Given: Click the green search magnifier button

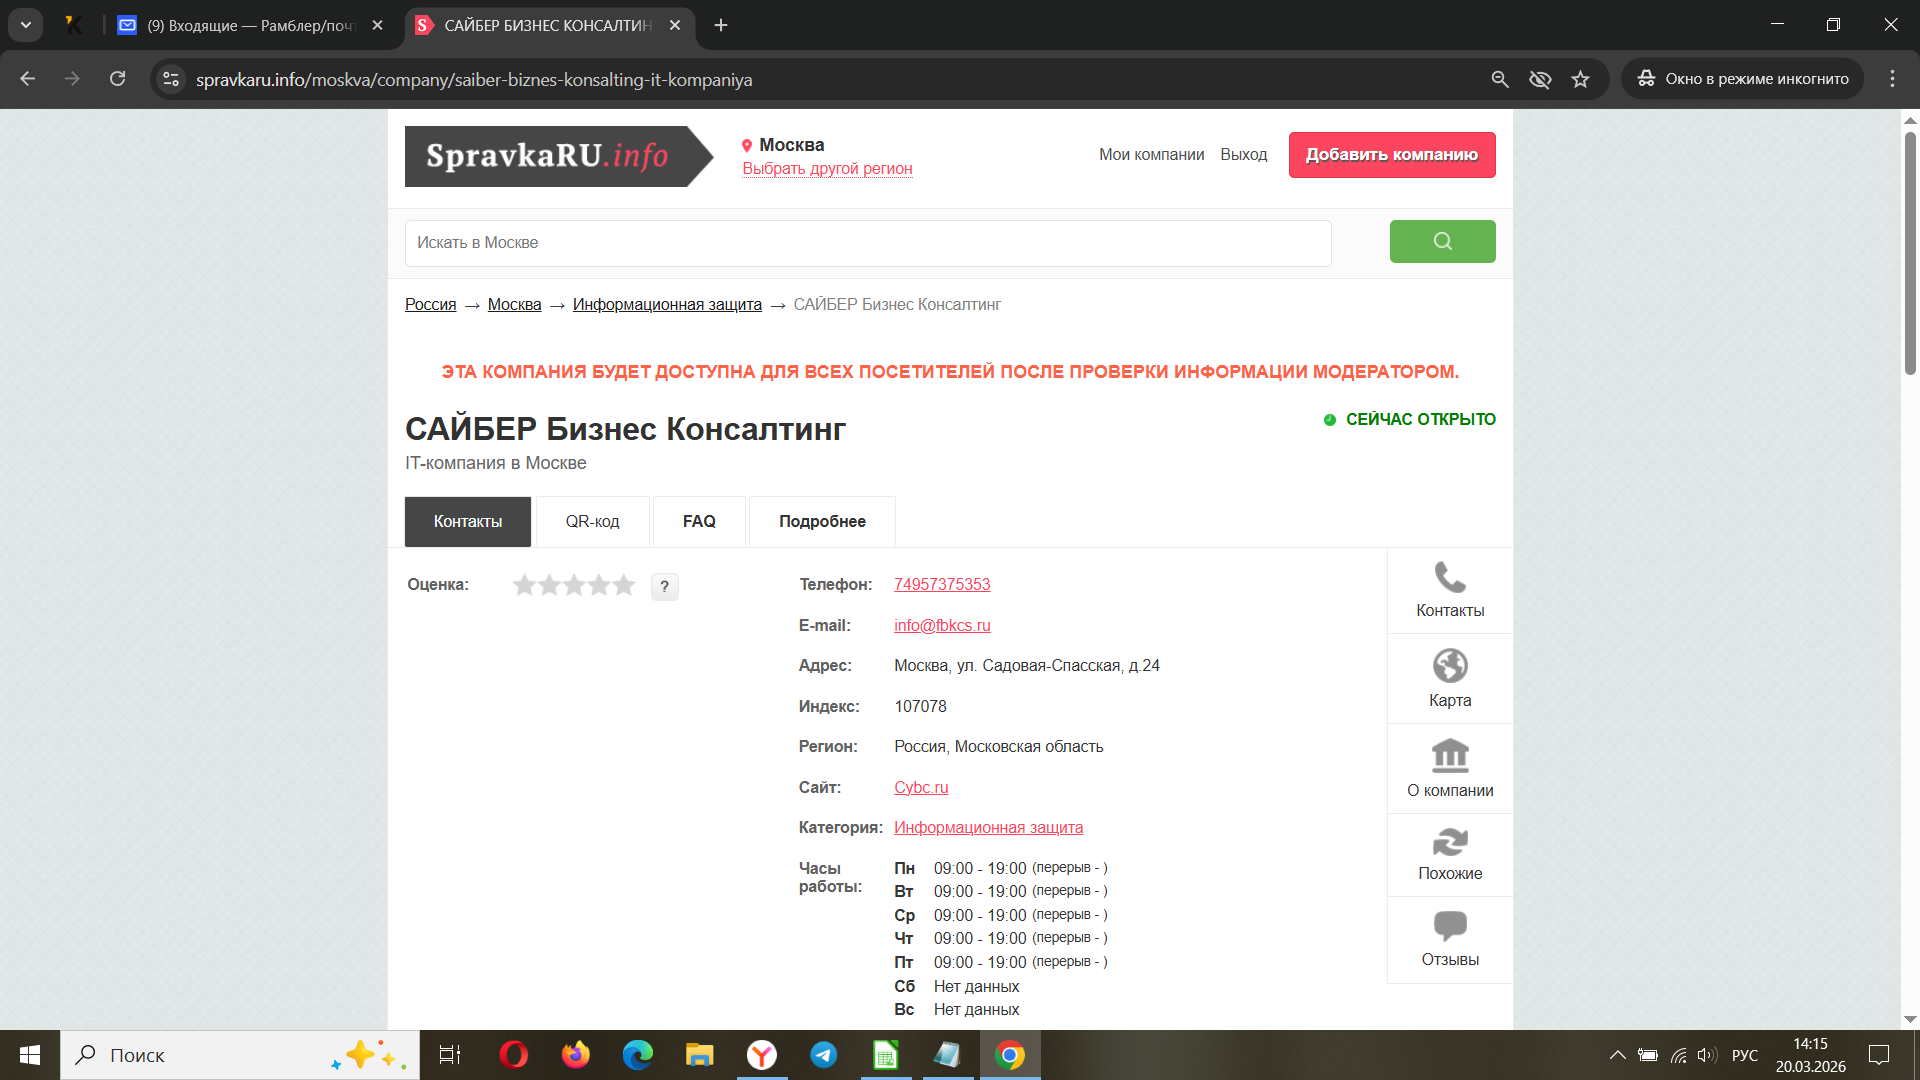Looking at the screenshot, I should click(1442, 241).
